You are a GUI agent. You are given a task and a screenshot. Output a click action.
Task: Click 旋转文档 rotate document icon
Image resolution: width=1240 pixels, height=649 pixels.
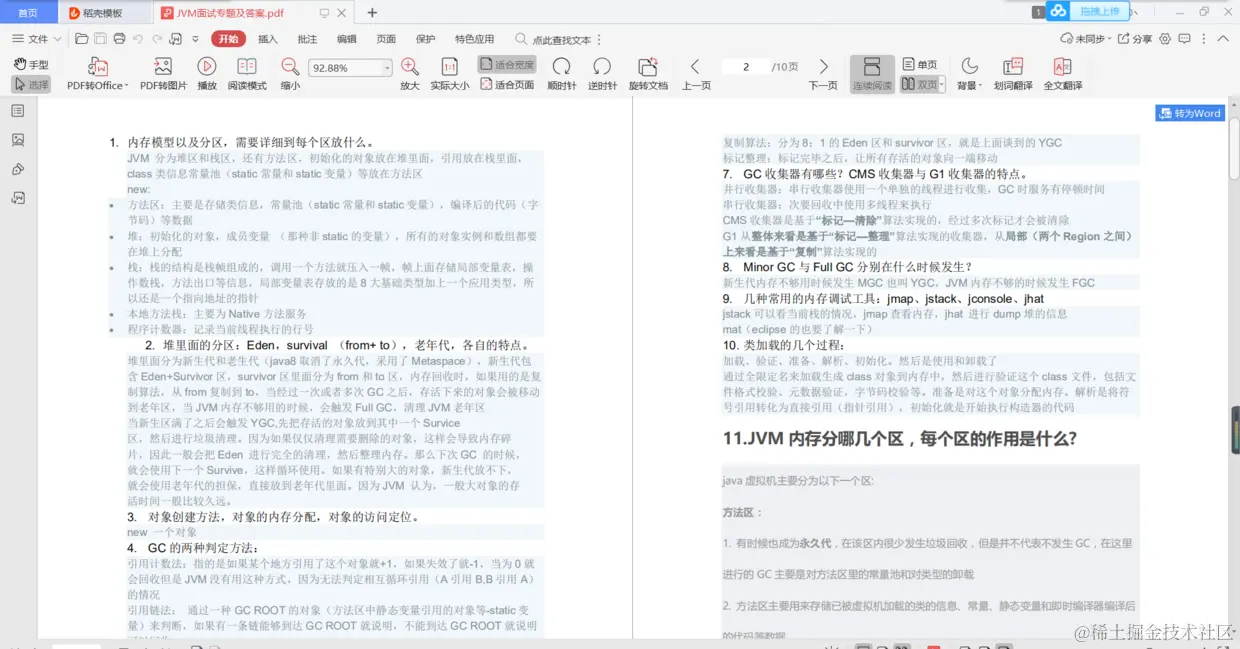pyautogui.click(x=648, y=67)
